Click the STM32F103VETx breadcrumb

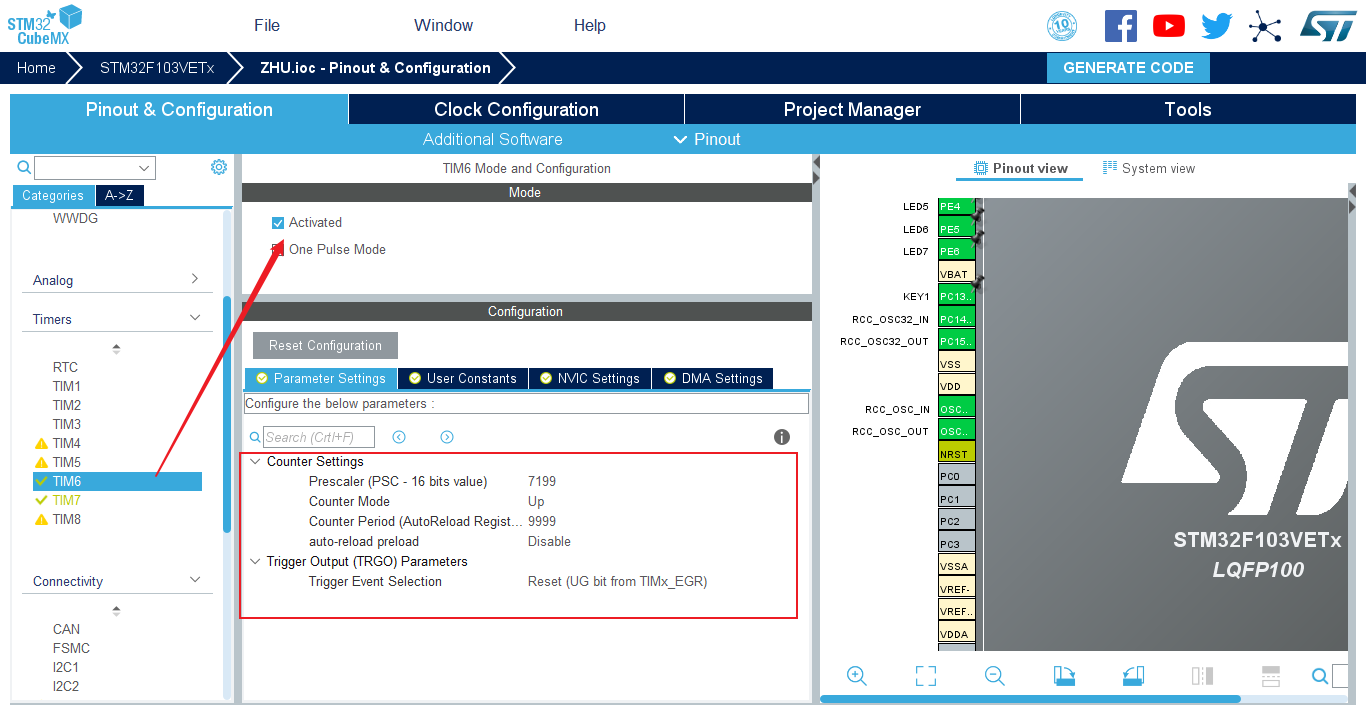157,68
